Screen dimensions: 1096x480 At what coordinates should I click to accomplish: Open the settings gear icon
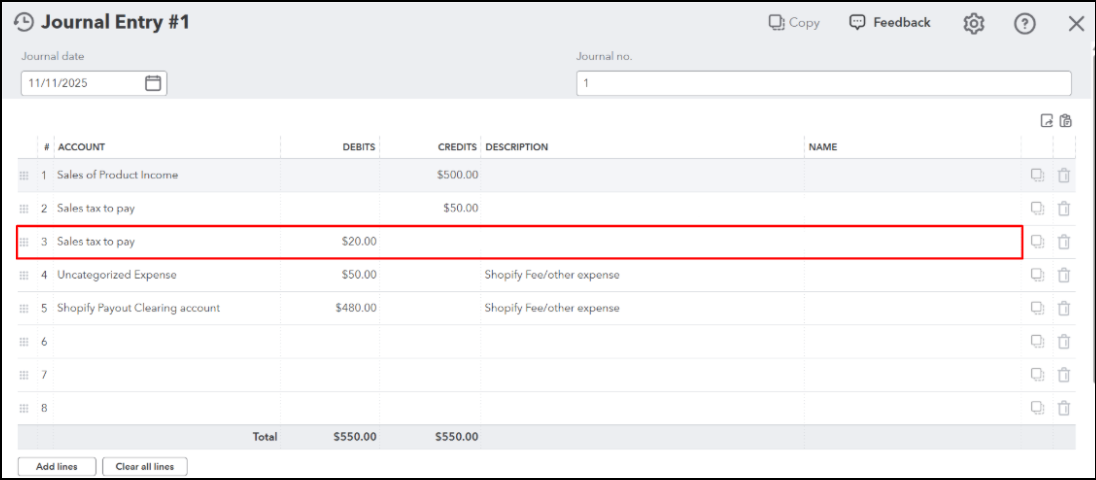973,24
